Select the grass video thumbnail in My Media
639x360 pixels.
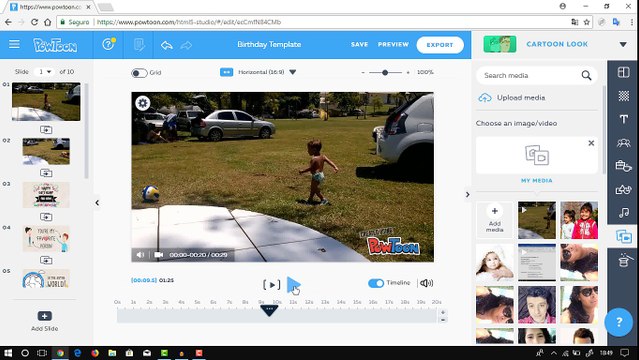pos(537,220)
